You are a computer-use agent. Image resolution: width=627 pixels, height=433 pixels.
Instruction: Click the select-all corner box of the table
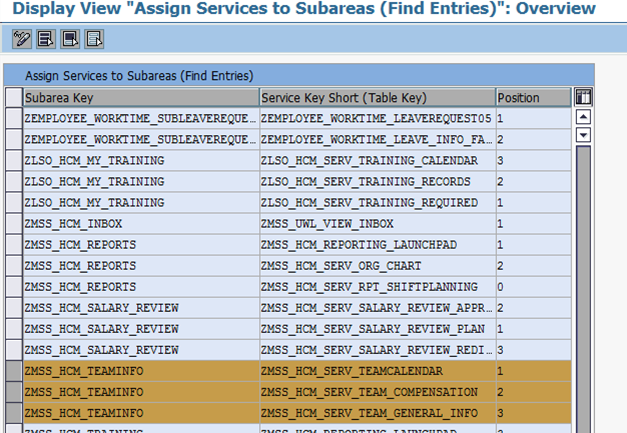pos(14,98)
